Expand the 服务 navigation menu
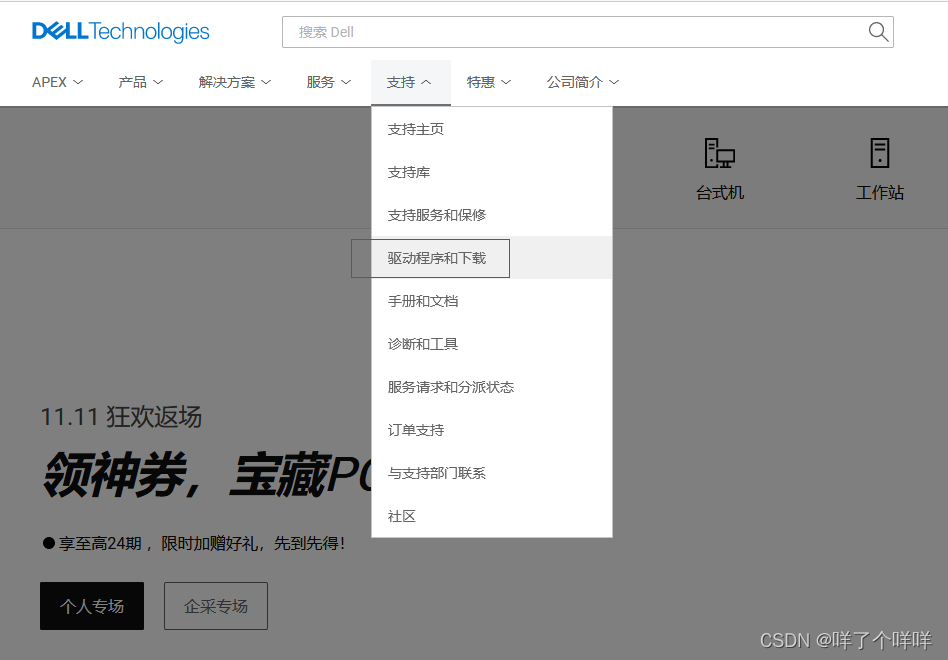This screenshot has height=660, width=948. pyautogui.click(x=328, y=82)
